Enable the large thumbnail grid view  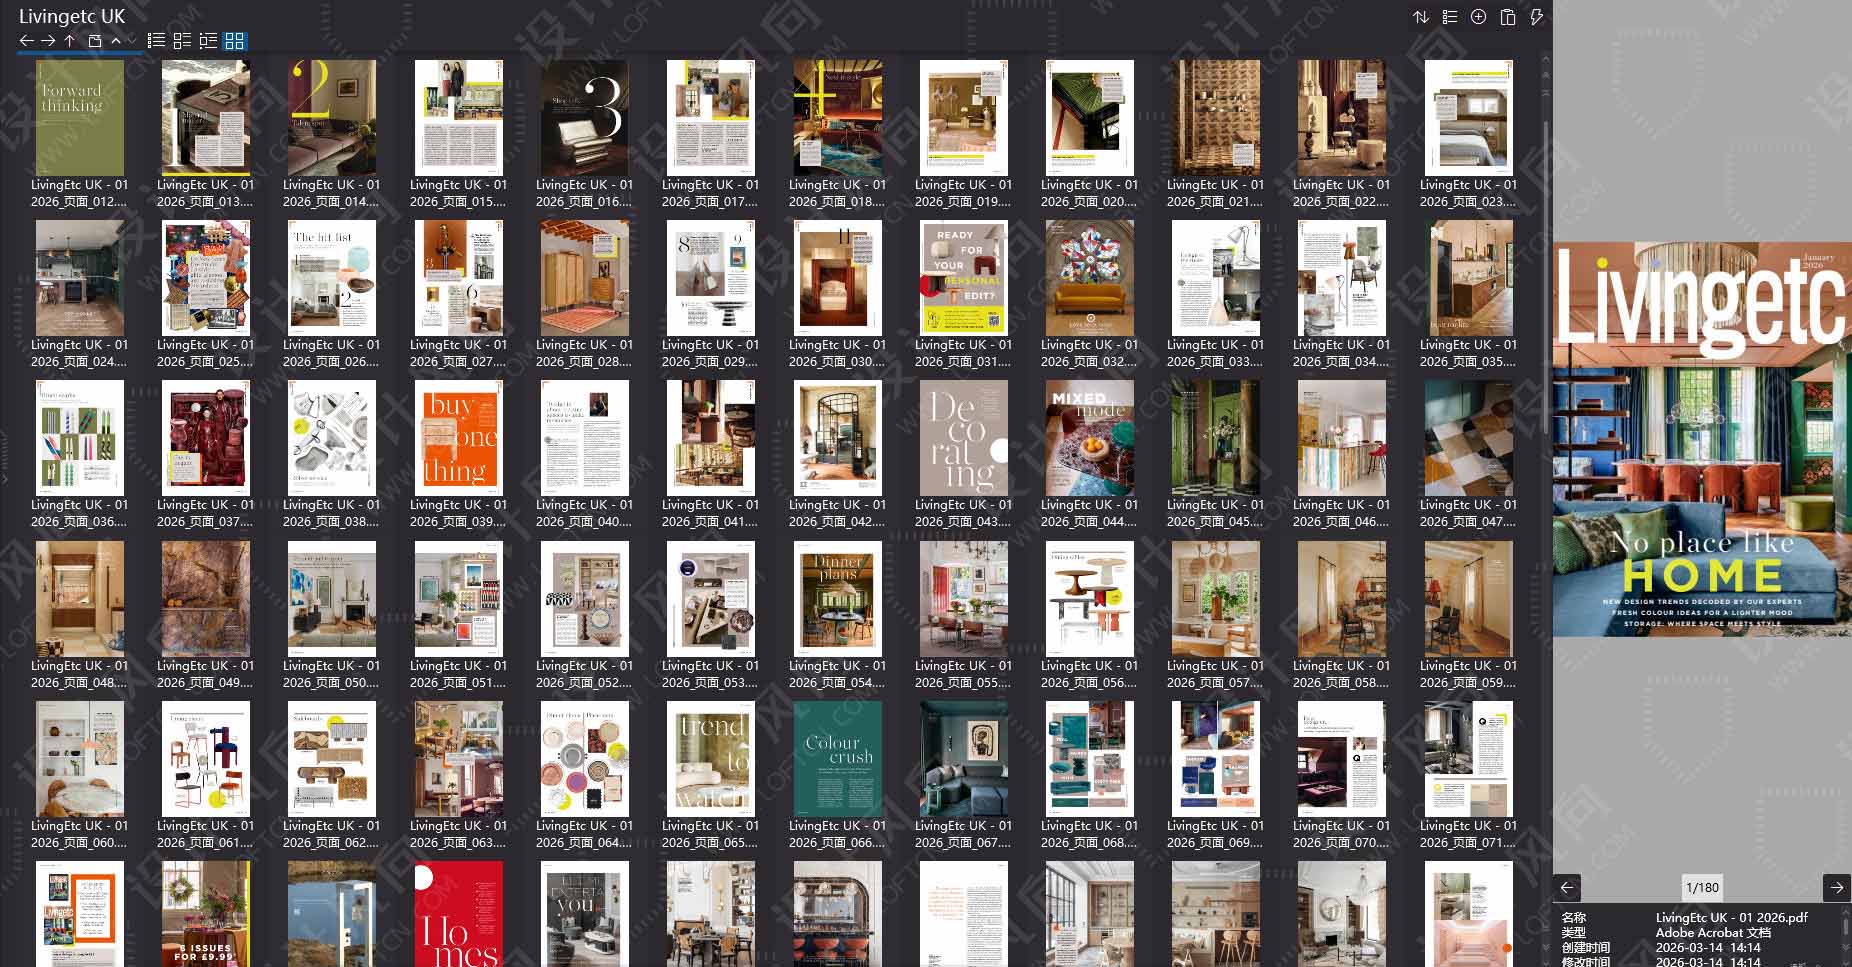pyautogui.click(x=234, y=41)
